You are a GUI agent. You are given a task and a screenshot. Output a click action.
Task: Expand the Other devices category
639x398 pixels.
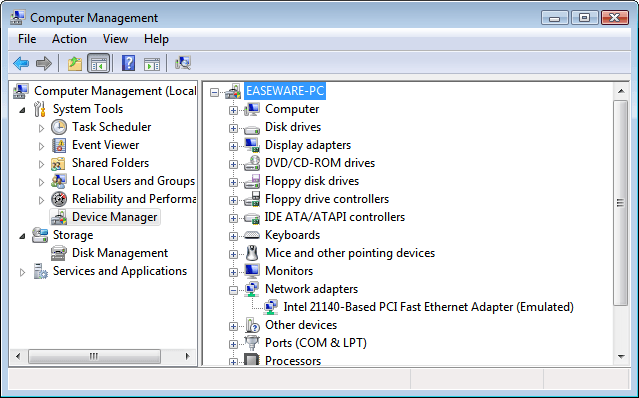tap(233, 326)
